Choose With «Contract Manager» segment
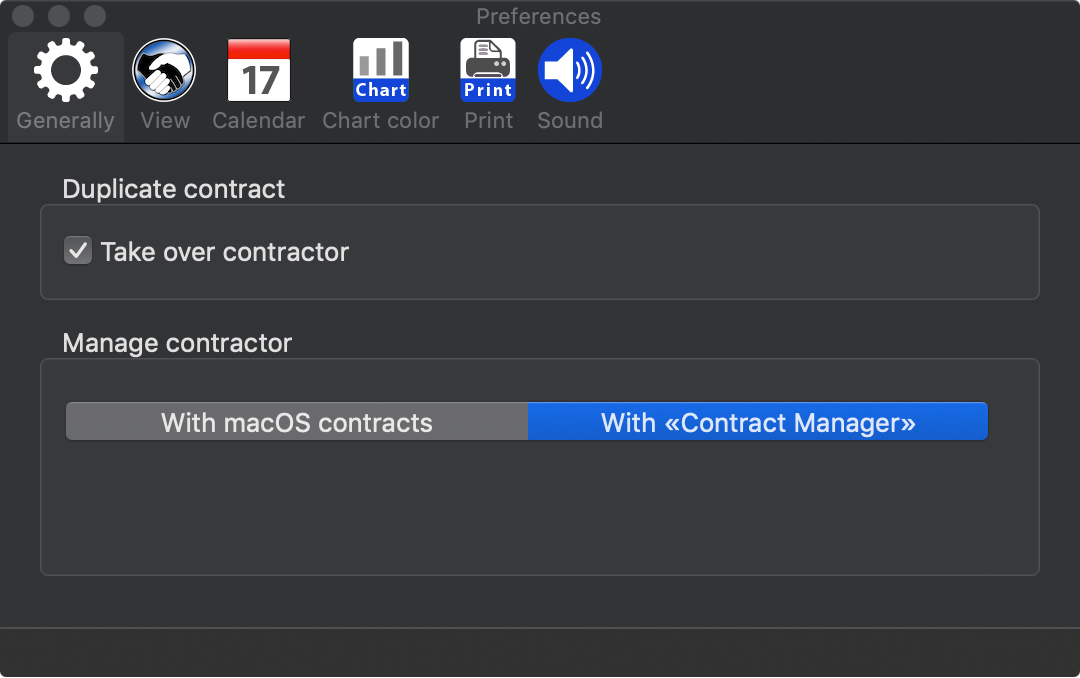This screenshot has width=1080, height=678. [758, 422]
